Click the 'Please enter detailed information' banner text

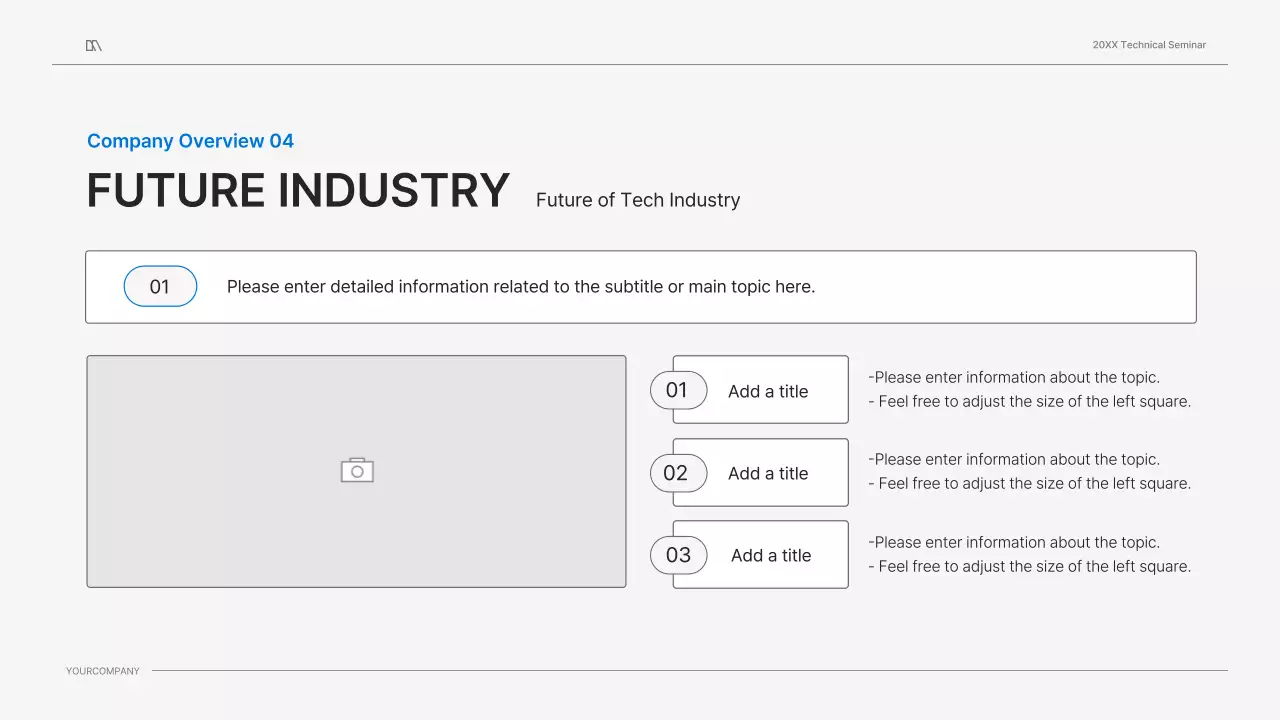(x=521, y=287)
